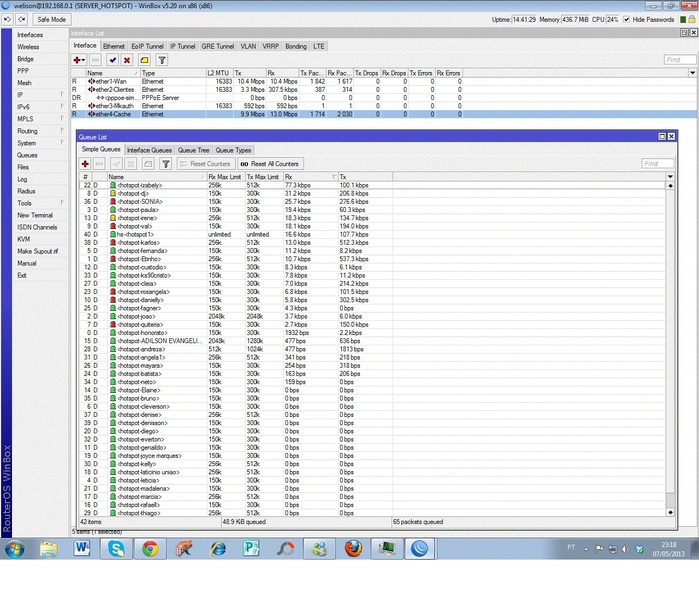The height and width of the screenshot is (600, 699).
Task: Add new simple queue with red plus
Action: tap(85, 164)
